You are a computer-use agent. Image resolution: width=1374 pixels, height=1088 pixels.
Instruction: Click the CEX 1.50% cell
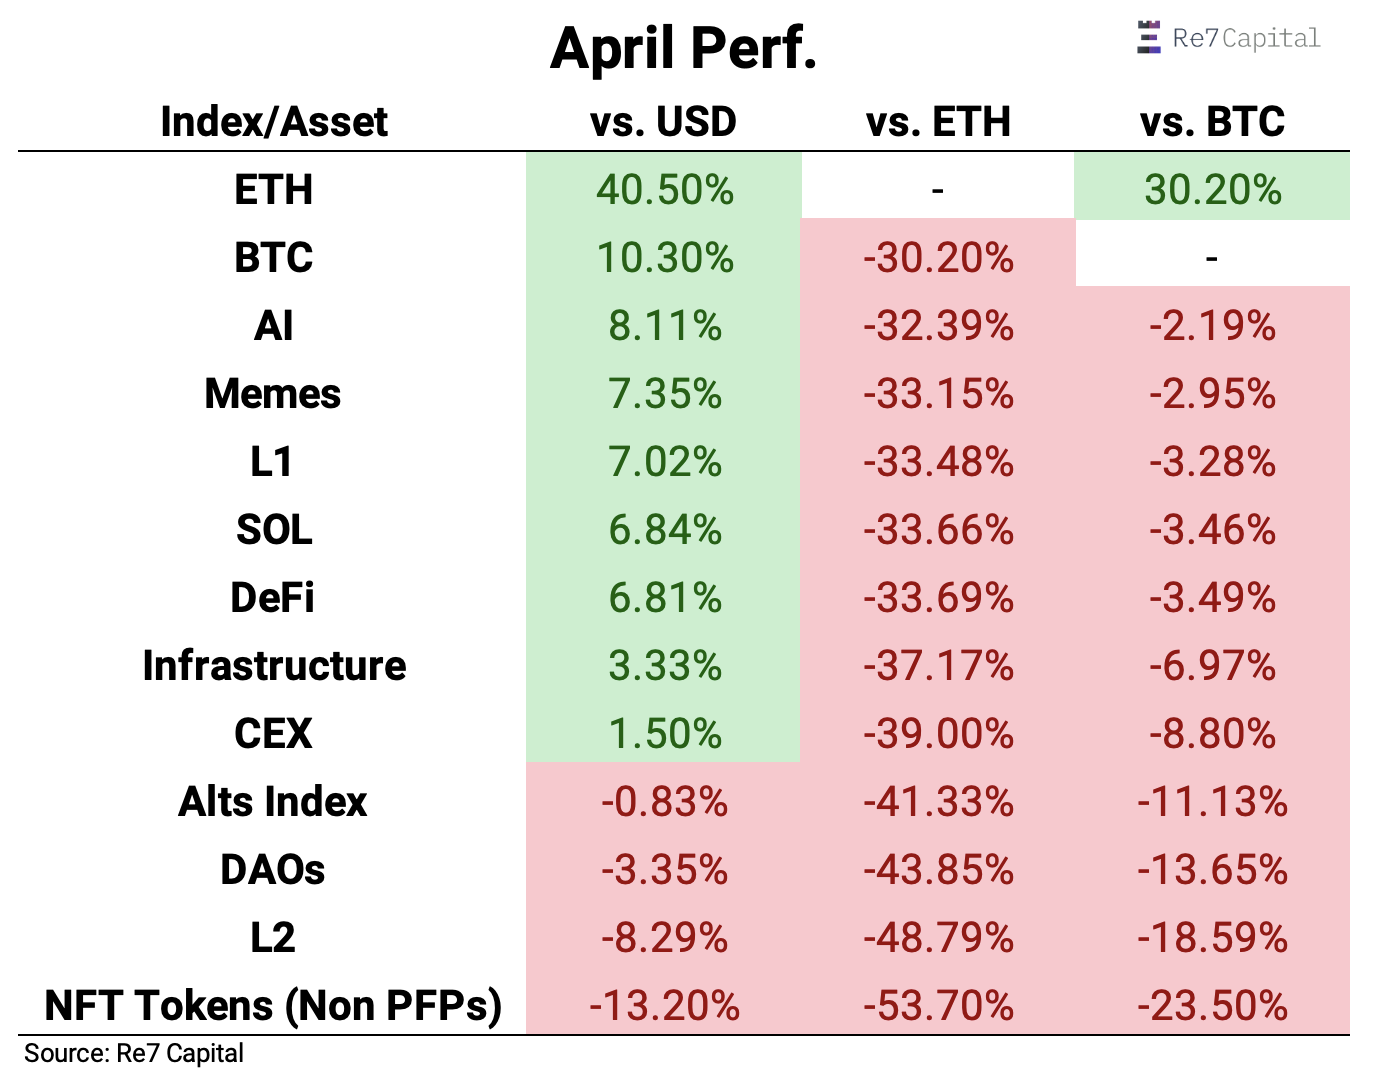tap(665, 734)
